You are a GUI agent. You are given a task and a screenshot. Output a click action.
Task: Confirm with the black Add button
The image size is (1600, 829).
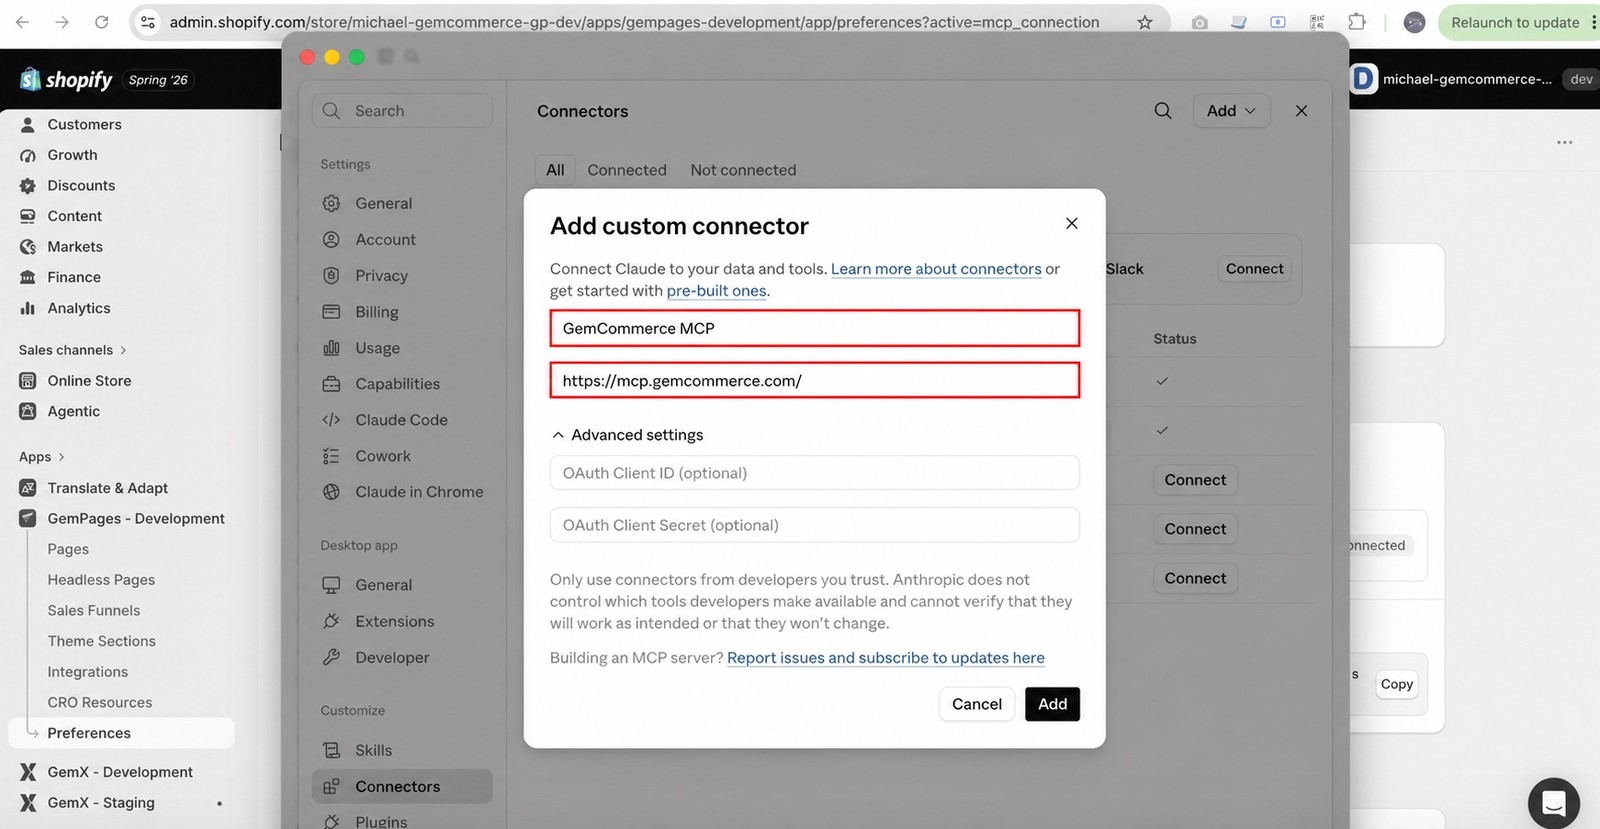(1052, 704)
